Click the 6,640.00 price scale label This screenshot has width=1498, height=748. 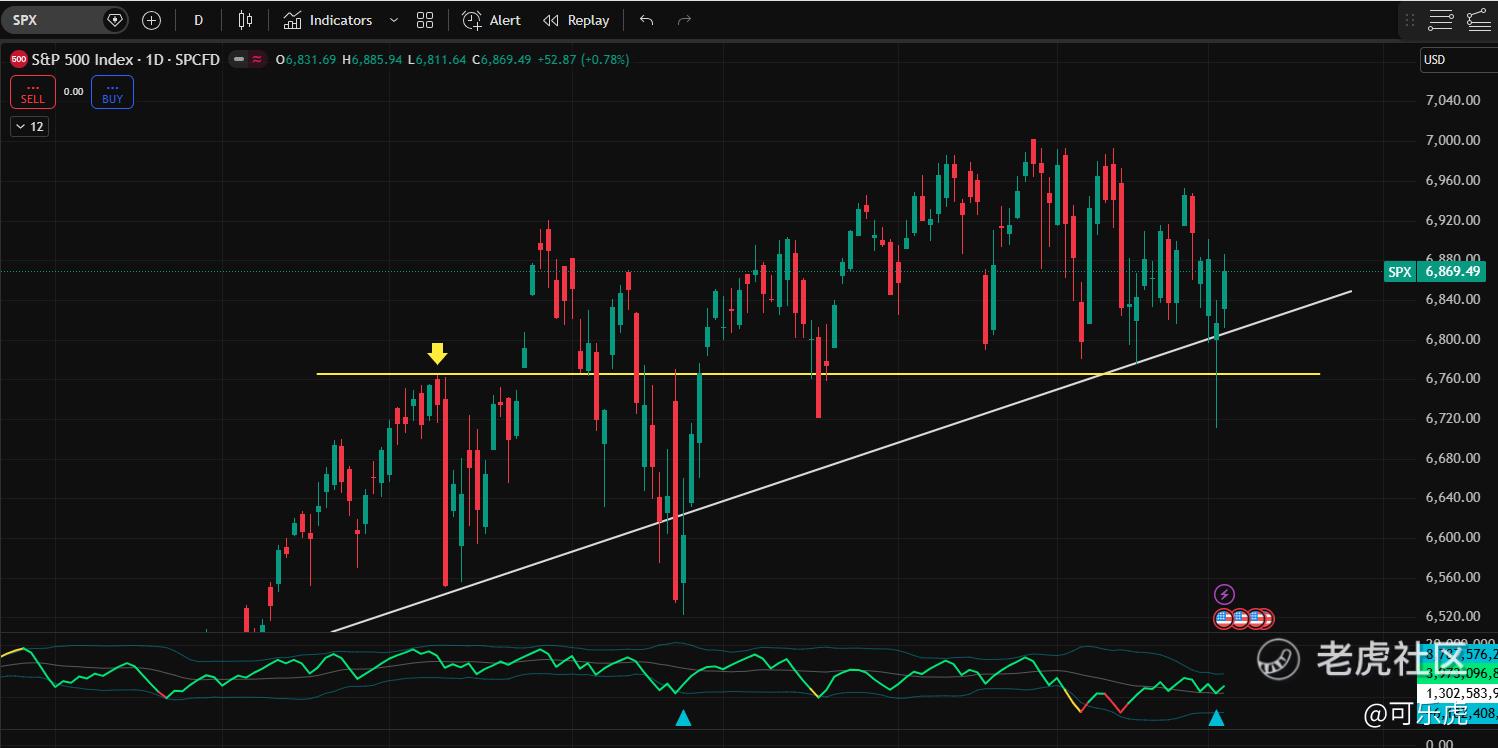click(x=1452, y=497)
